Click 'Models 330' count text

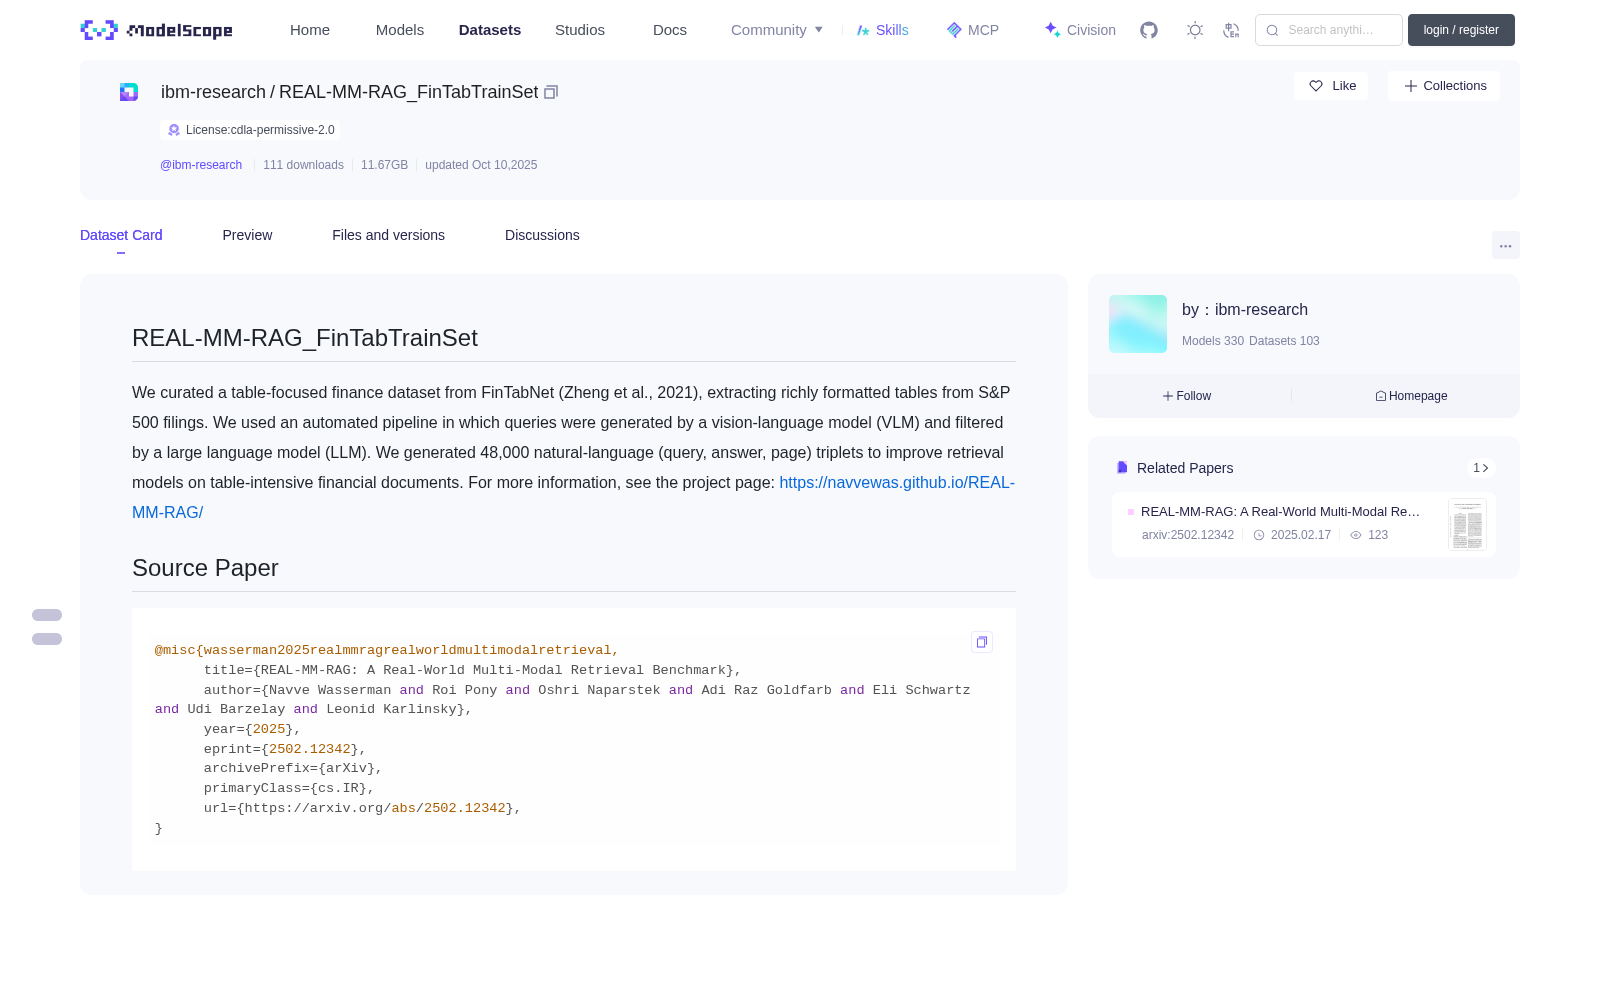(1213, 341)
